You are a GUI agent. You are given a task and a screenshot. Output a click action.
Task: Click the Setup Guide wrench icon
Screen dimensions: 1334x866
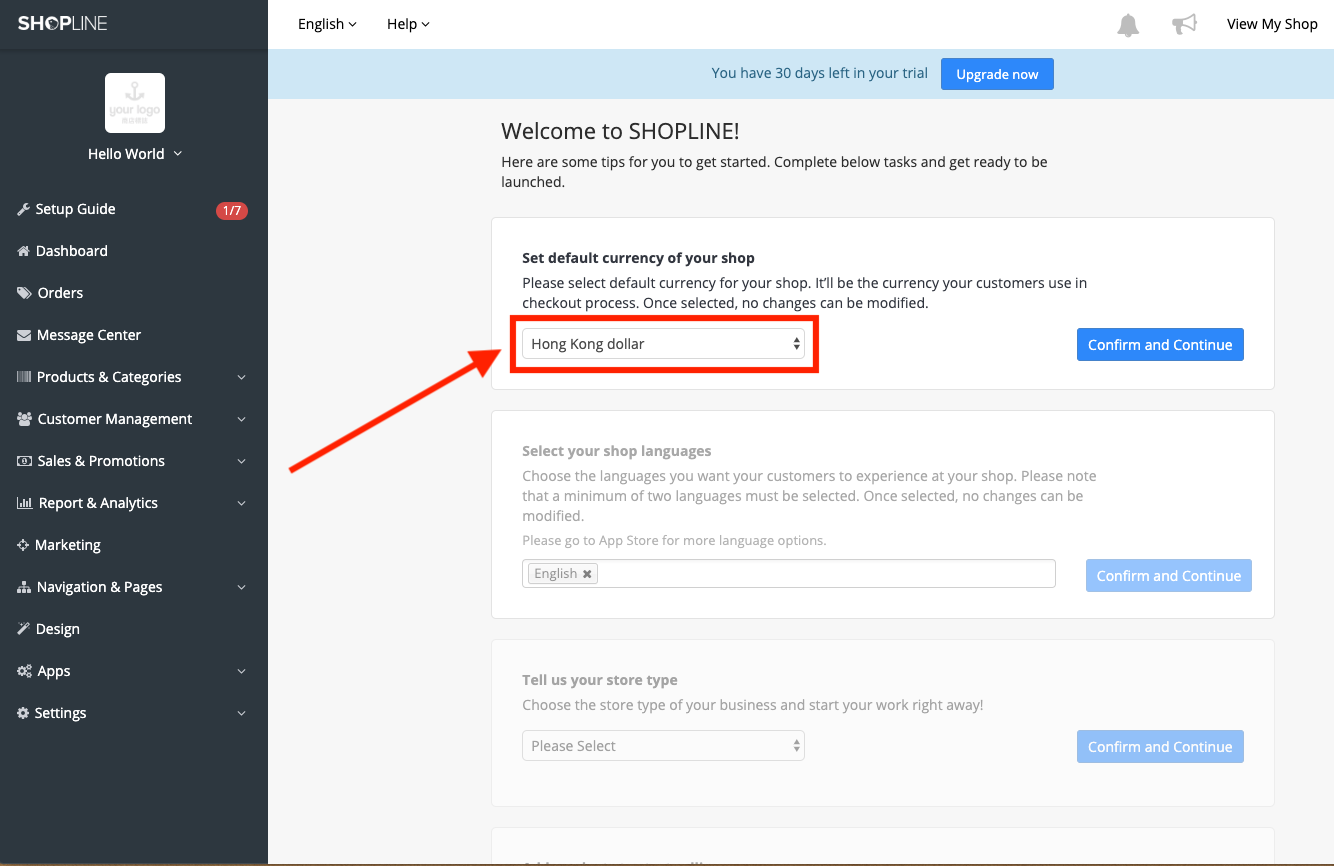(24, 209)
